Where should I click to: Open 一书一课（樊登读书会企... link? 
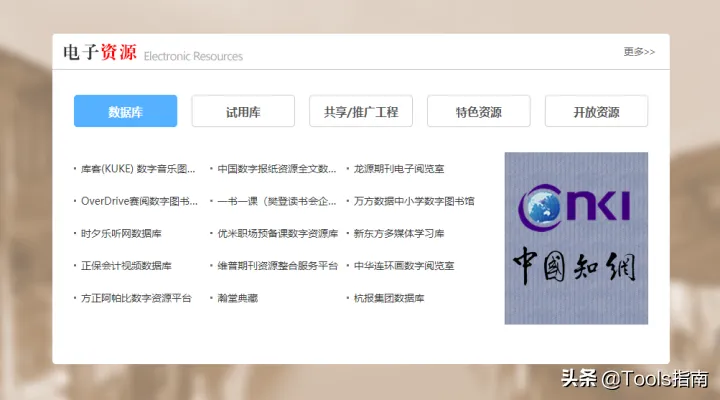coord(277,201)
